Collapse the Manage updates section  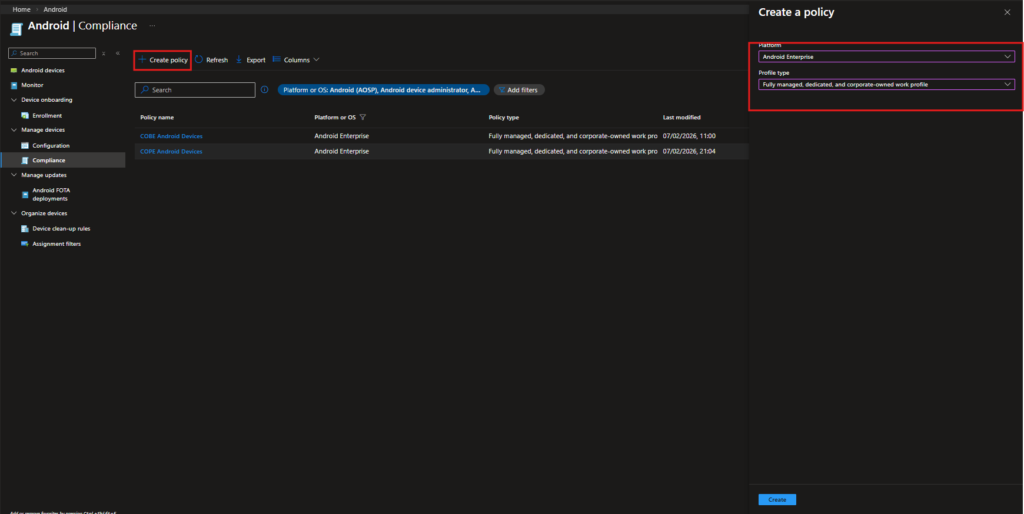click(x=13, y=175)
